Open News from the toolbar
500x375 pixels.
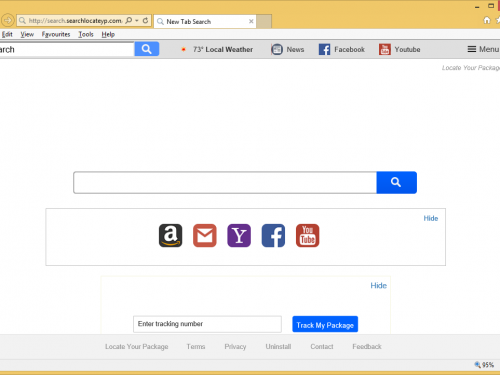288,49
